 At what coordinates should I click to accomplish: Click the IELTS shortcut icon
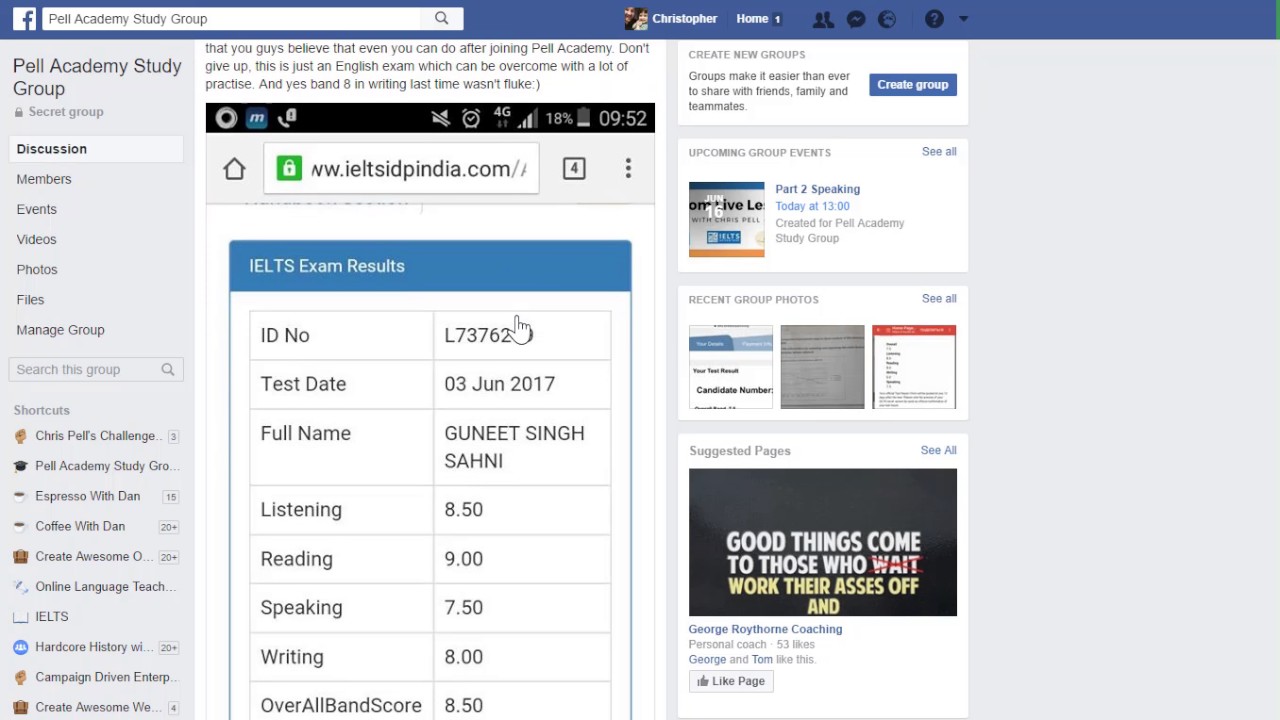pyautogui.click(x=20, y=616)
